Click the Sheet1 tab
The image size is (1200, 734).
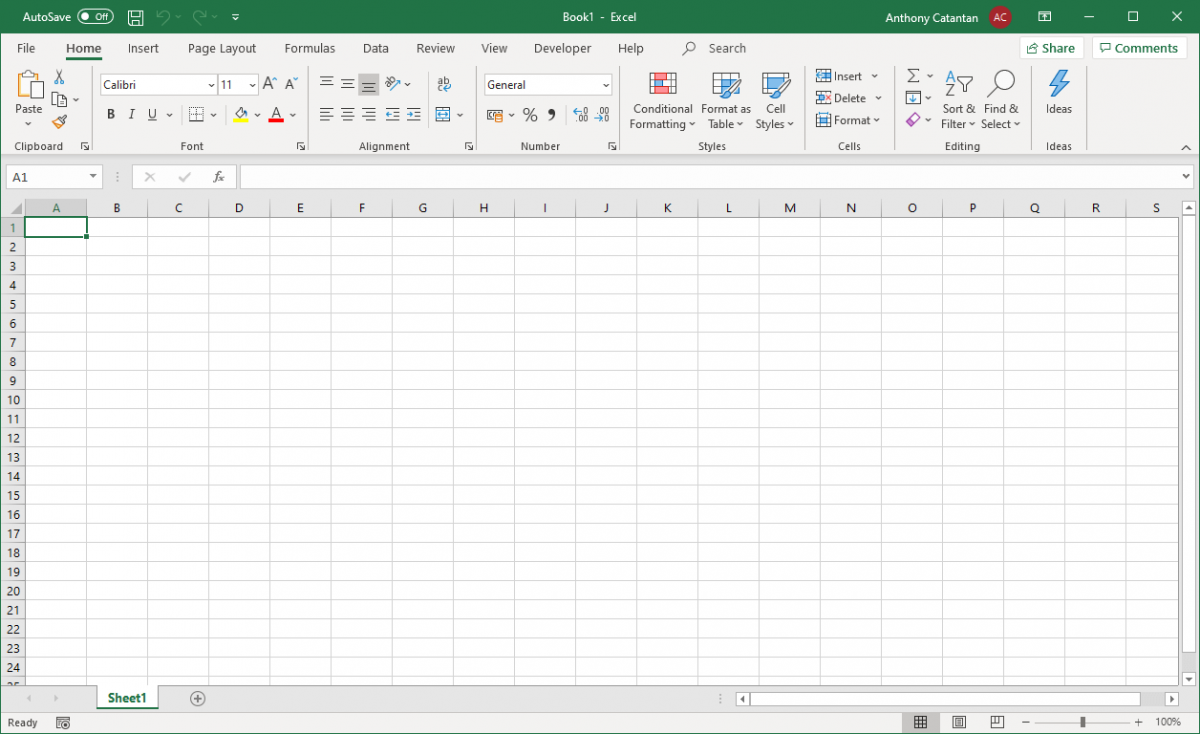pyautogui.click(x=127, y=697)
